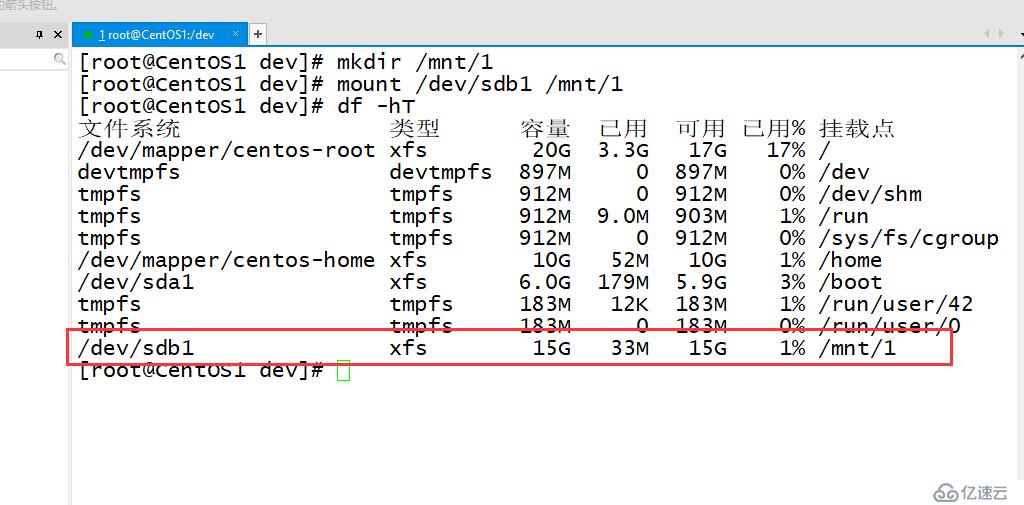The height and width of the screenshot is (505, 1024).
Task: Click the 'df -hT' command text
Action: click(376, 106)
